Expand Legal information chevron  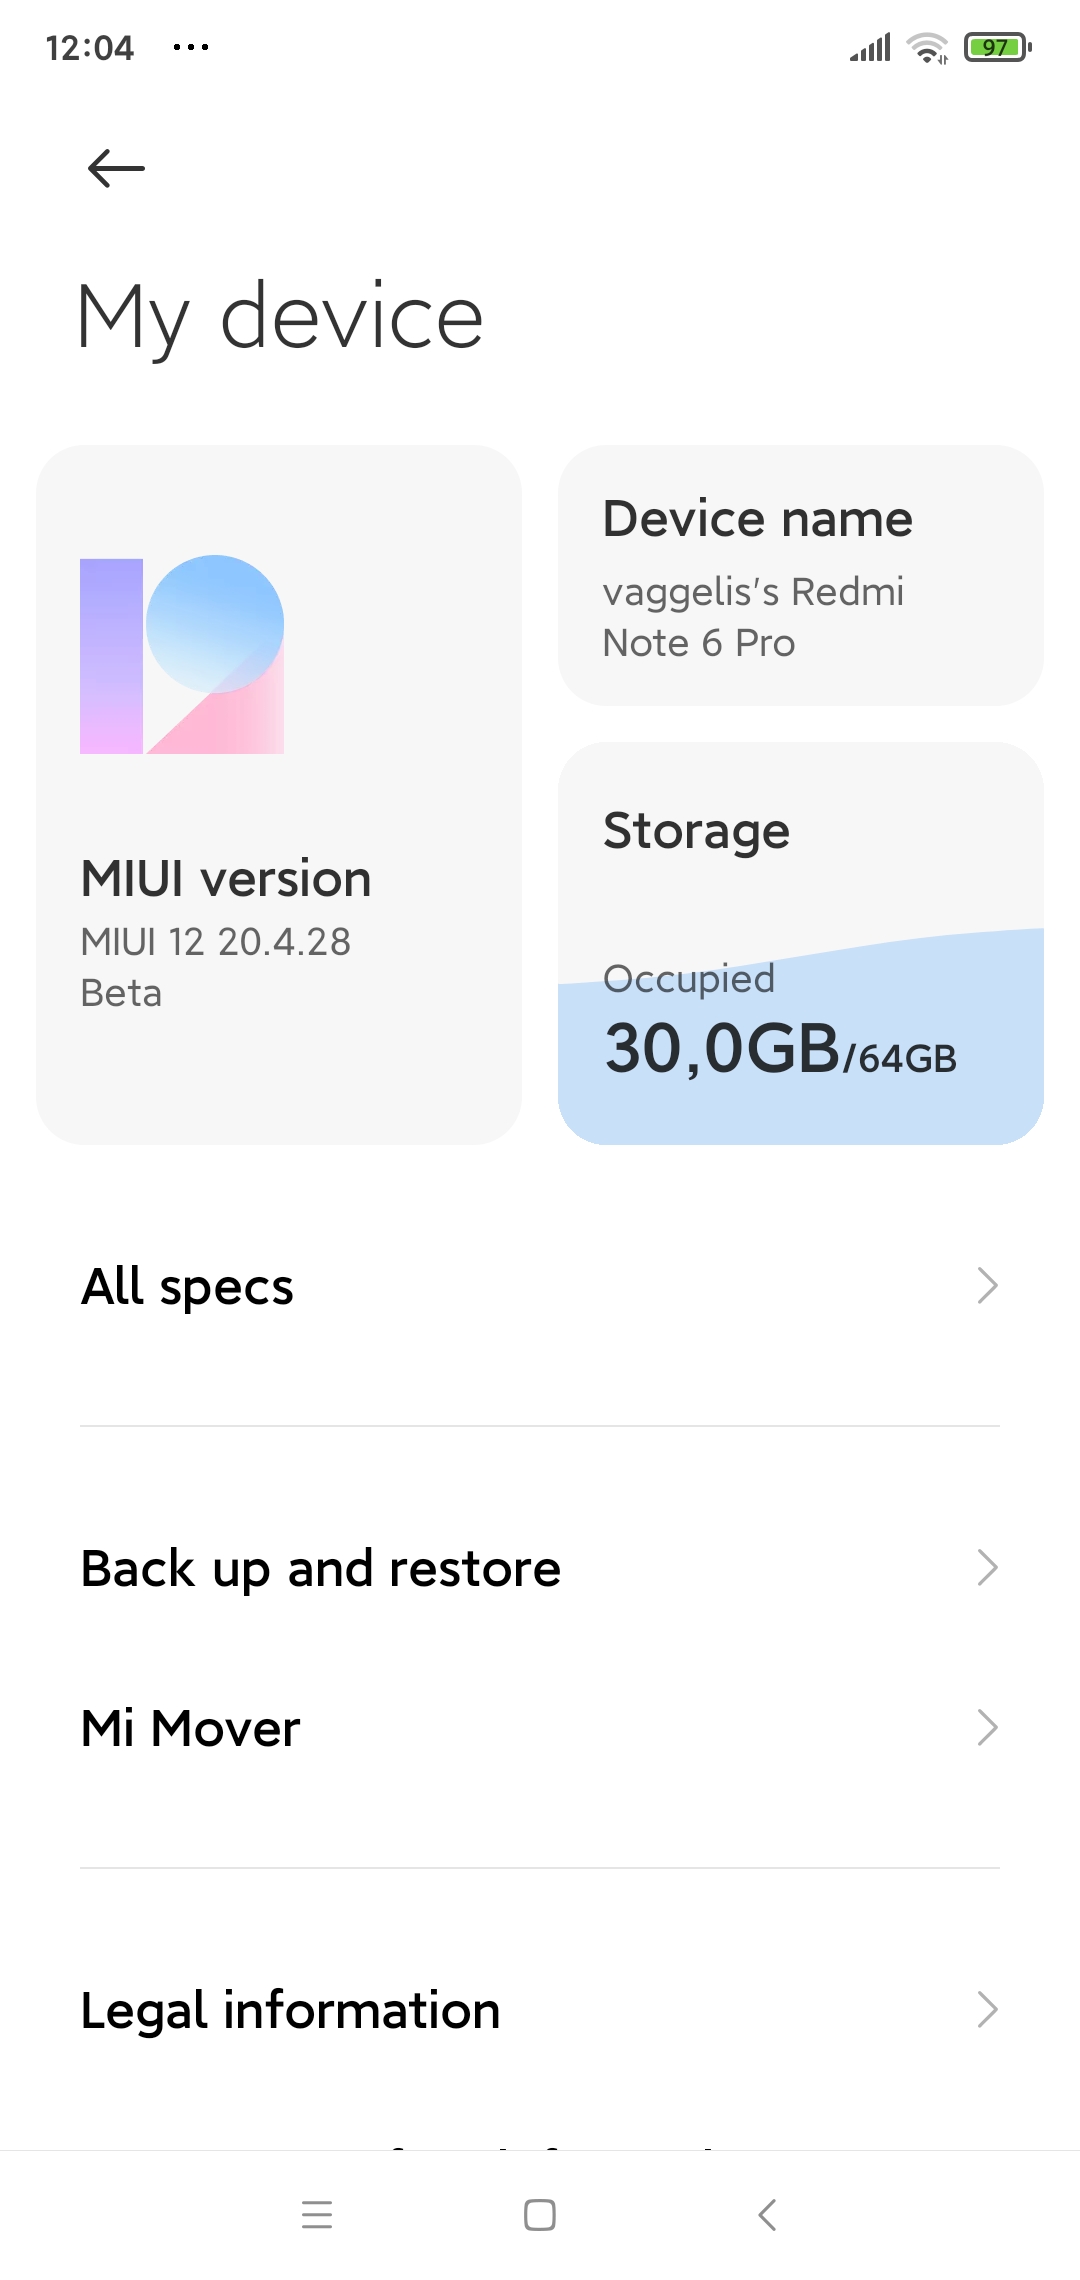(987, 2009)
